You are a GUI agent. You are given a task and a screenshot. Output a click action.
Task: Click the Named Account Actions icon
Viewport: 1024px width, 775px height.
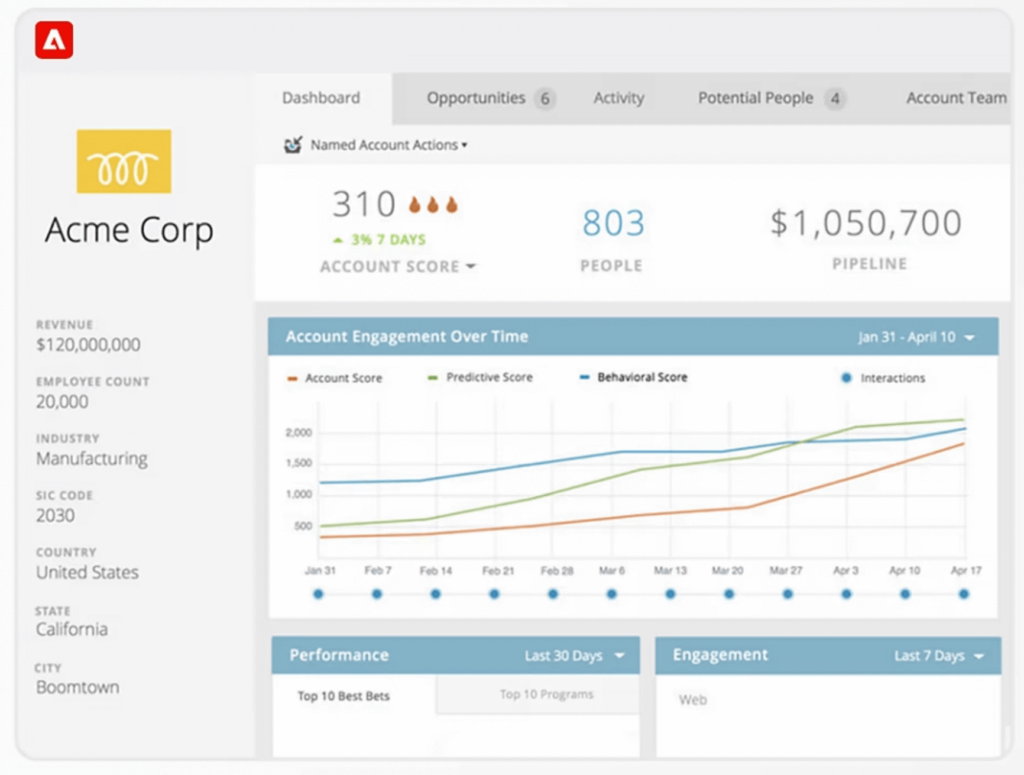pyautogui.click(x=293, y=145)
